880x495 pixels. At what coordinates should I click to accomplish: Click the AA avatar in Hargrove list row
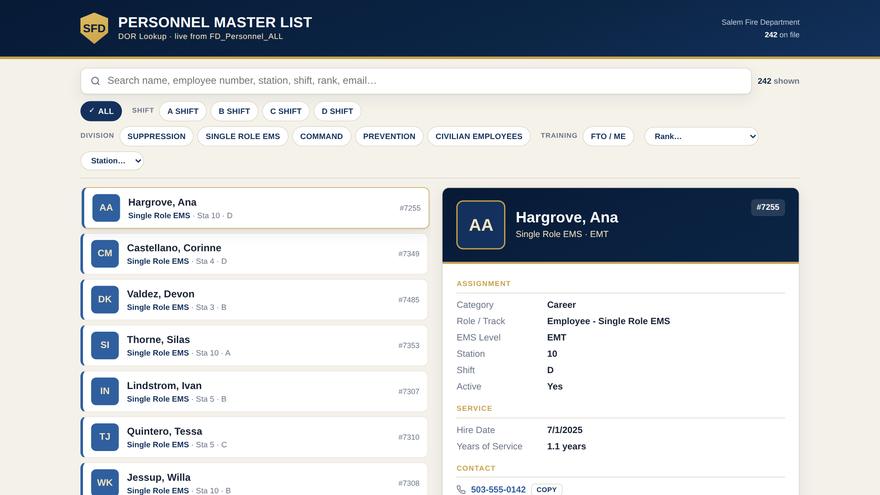coord(106,208)
